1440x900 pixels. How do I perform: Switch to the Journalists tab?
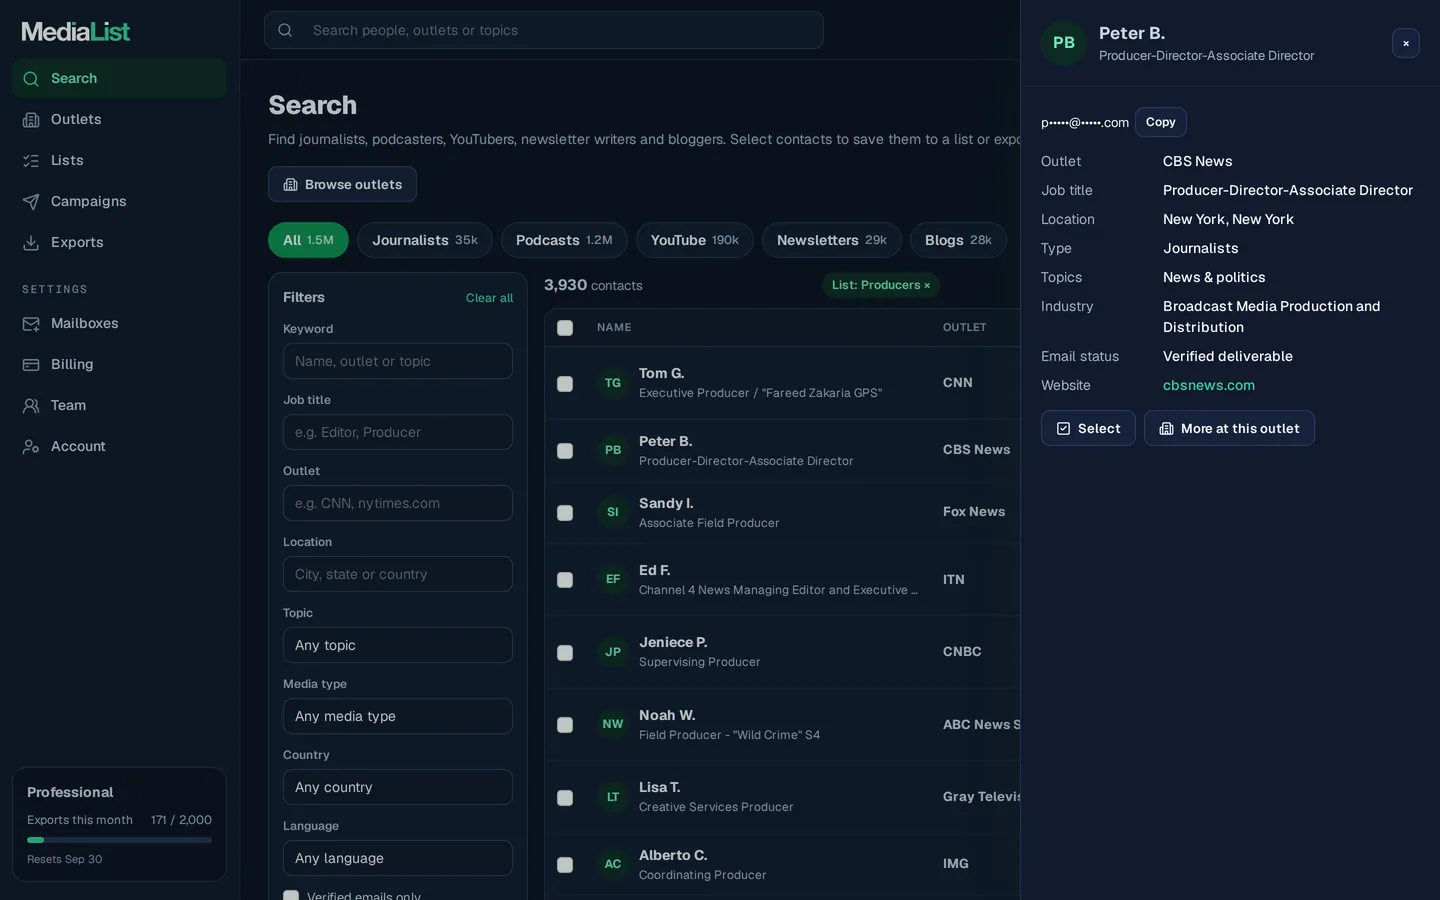[x=425, y=240]
